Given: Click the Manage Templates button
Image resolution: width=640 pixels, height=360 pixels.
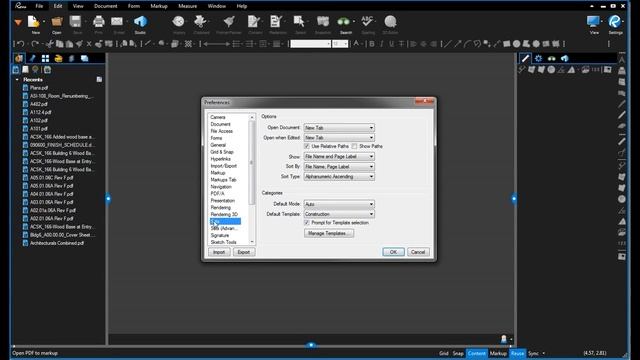Looking at the screenshot, I should tap(329, 233).
